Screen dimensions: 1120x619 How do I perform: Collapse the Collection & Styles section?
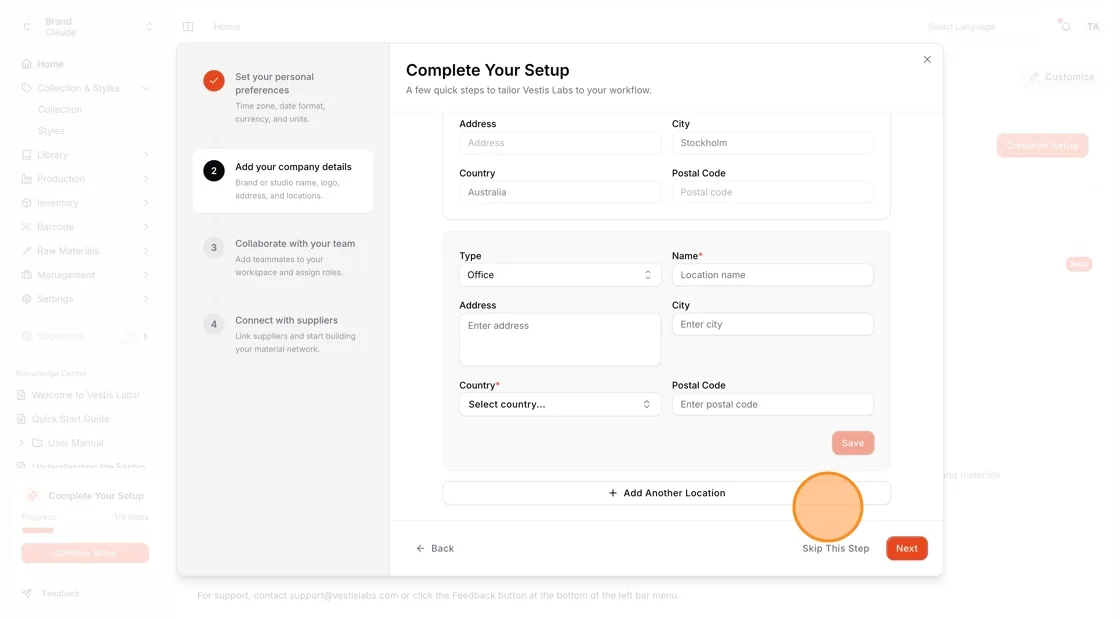146,89
